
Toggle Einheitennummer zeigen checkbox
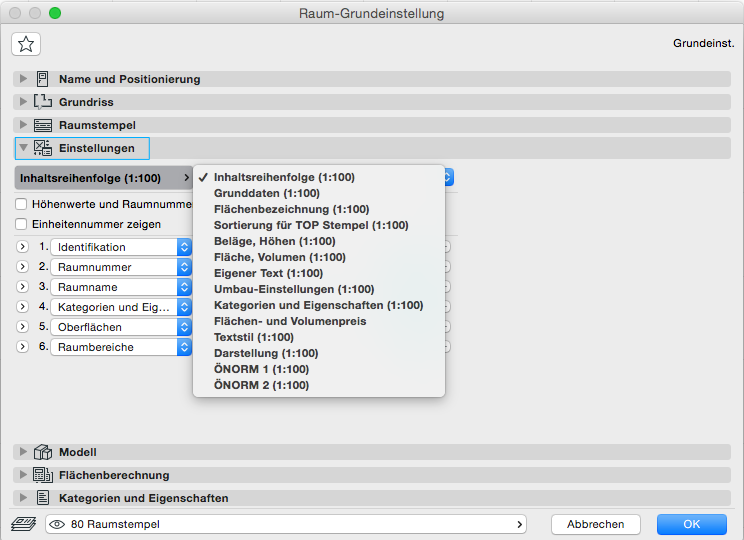(x=21, y=224)
